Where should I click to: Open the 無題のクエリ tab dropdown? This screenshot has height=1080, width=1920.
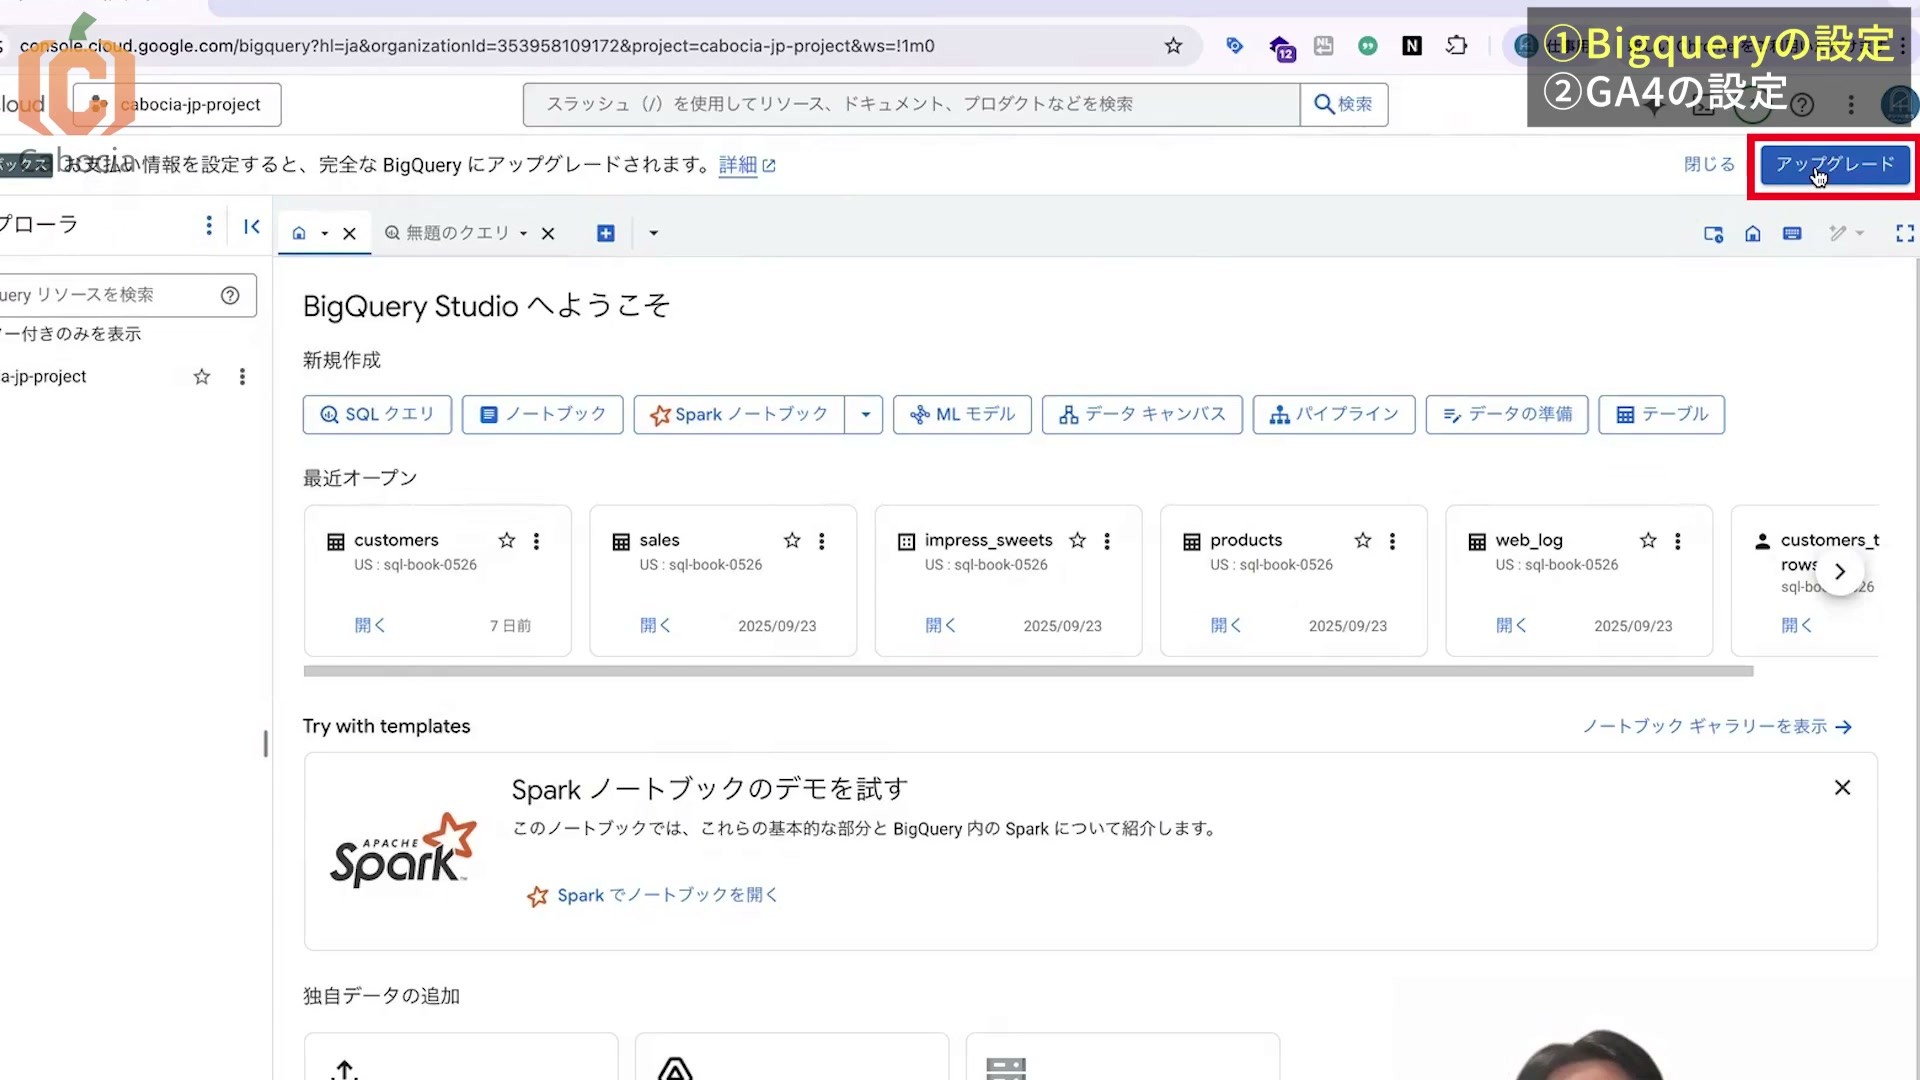click(523, 234)
